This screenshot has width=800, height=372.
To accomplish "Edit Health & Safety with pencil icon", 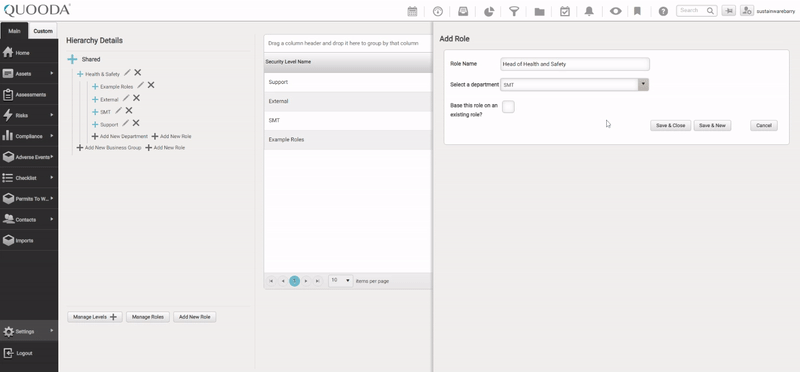I will [127, 73].
